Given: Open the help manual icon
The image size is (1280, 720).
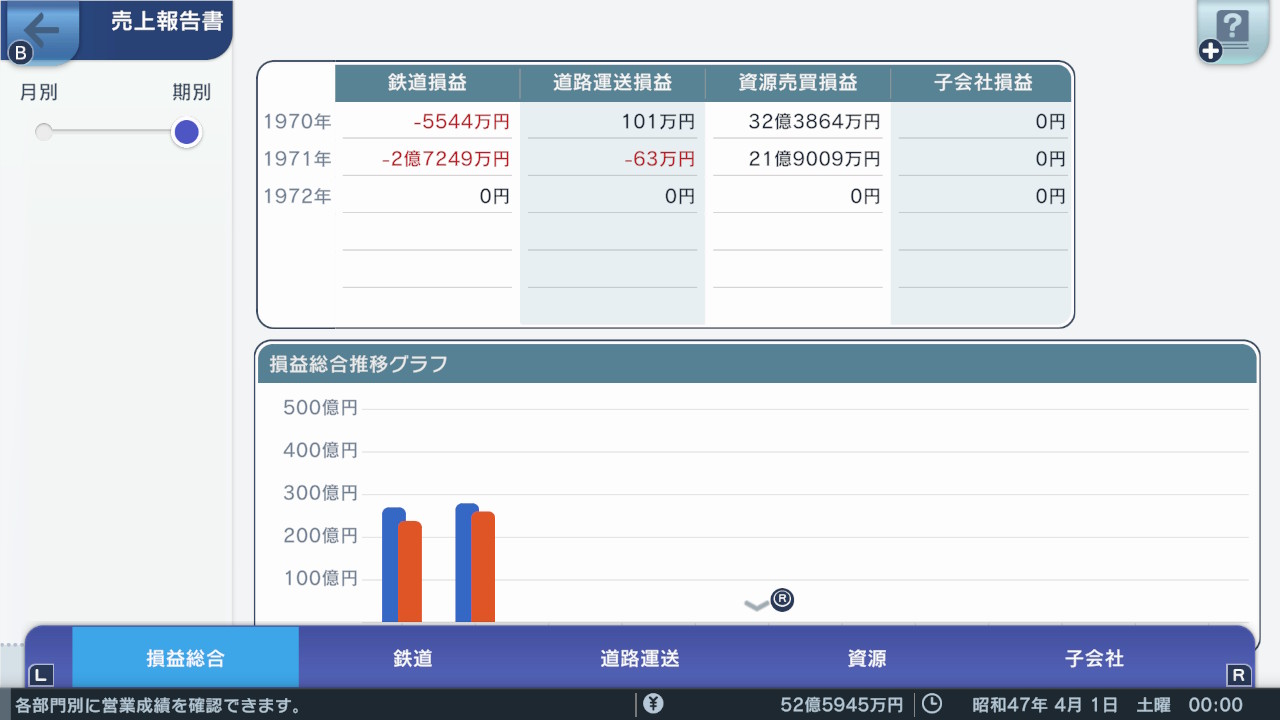Looking at the screenshot, I should [1233, 32].
